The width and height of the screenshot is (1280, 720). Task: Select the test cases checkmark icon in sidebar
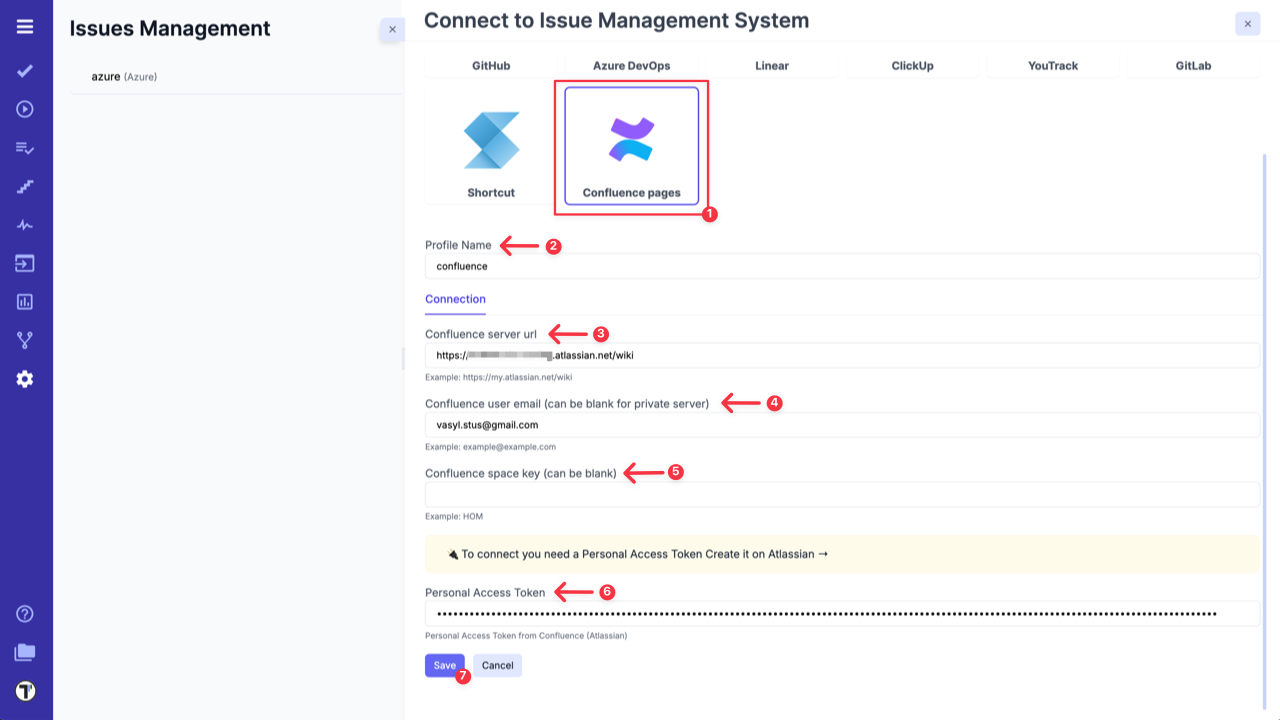point(25,71)
